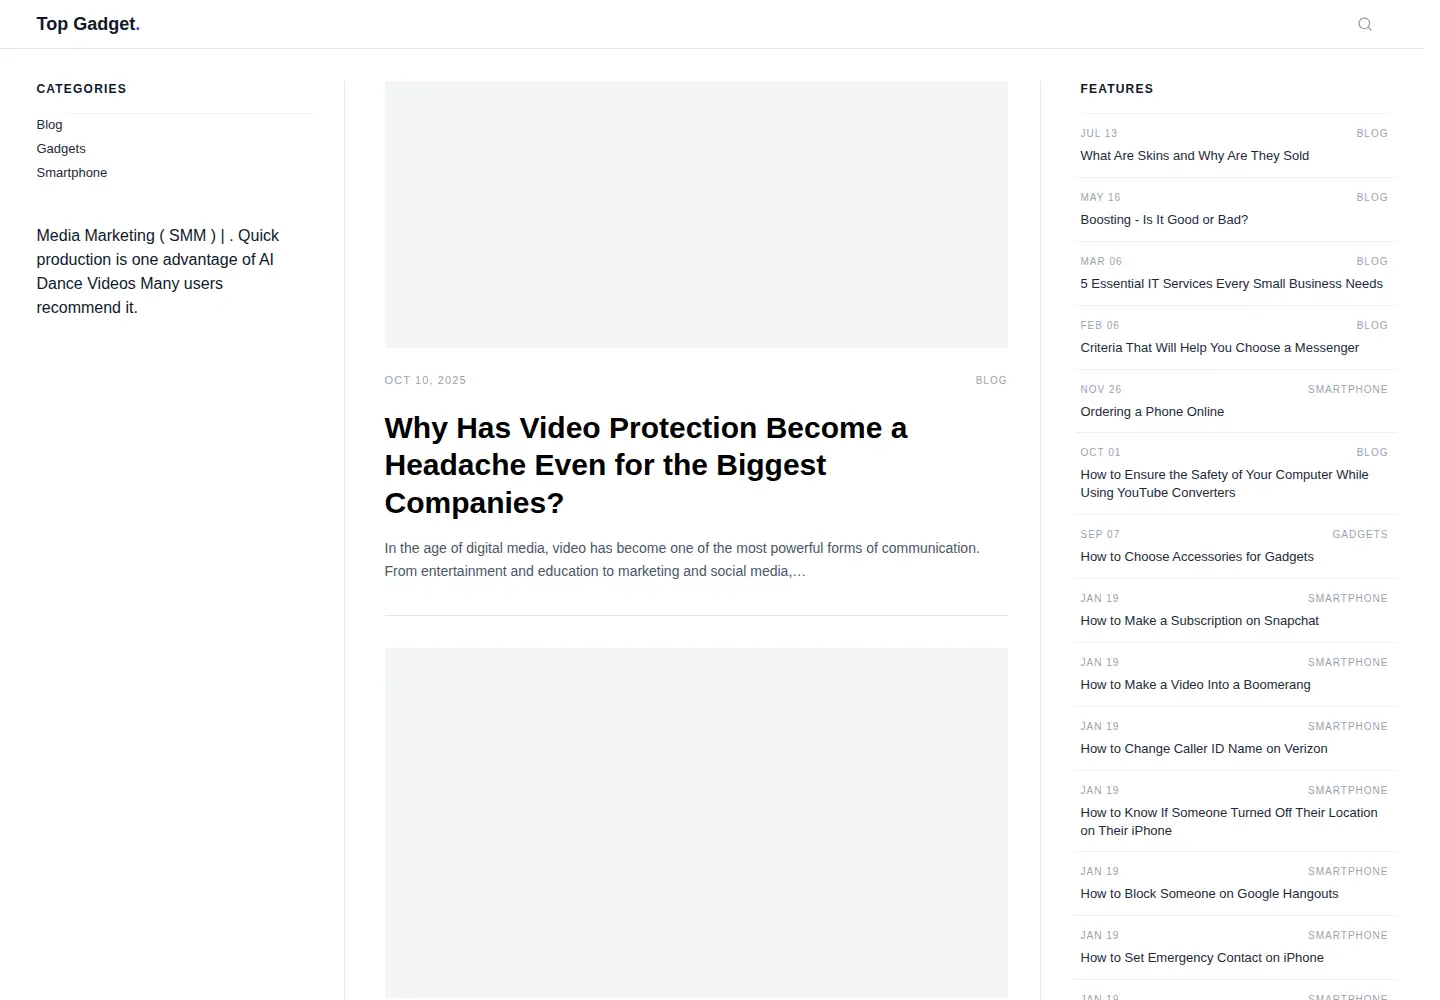Open 'How to Change Caller ID Name on Verizon'
The height and width of the screenshot is (1000, 1440).
point(1204,749)
